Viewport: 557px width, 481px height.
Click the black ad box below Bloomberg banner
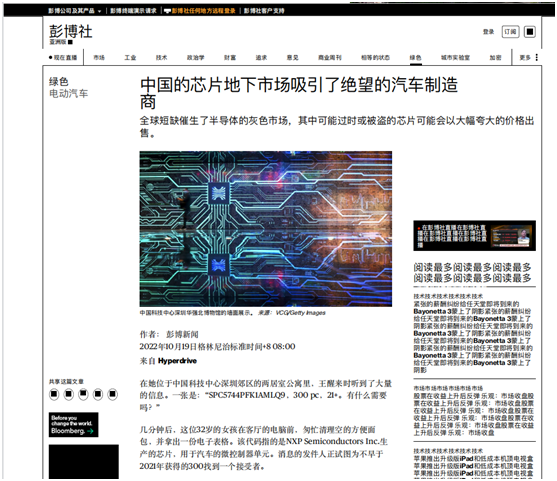tap(84, 461)
